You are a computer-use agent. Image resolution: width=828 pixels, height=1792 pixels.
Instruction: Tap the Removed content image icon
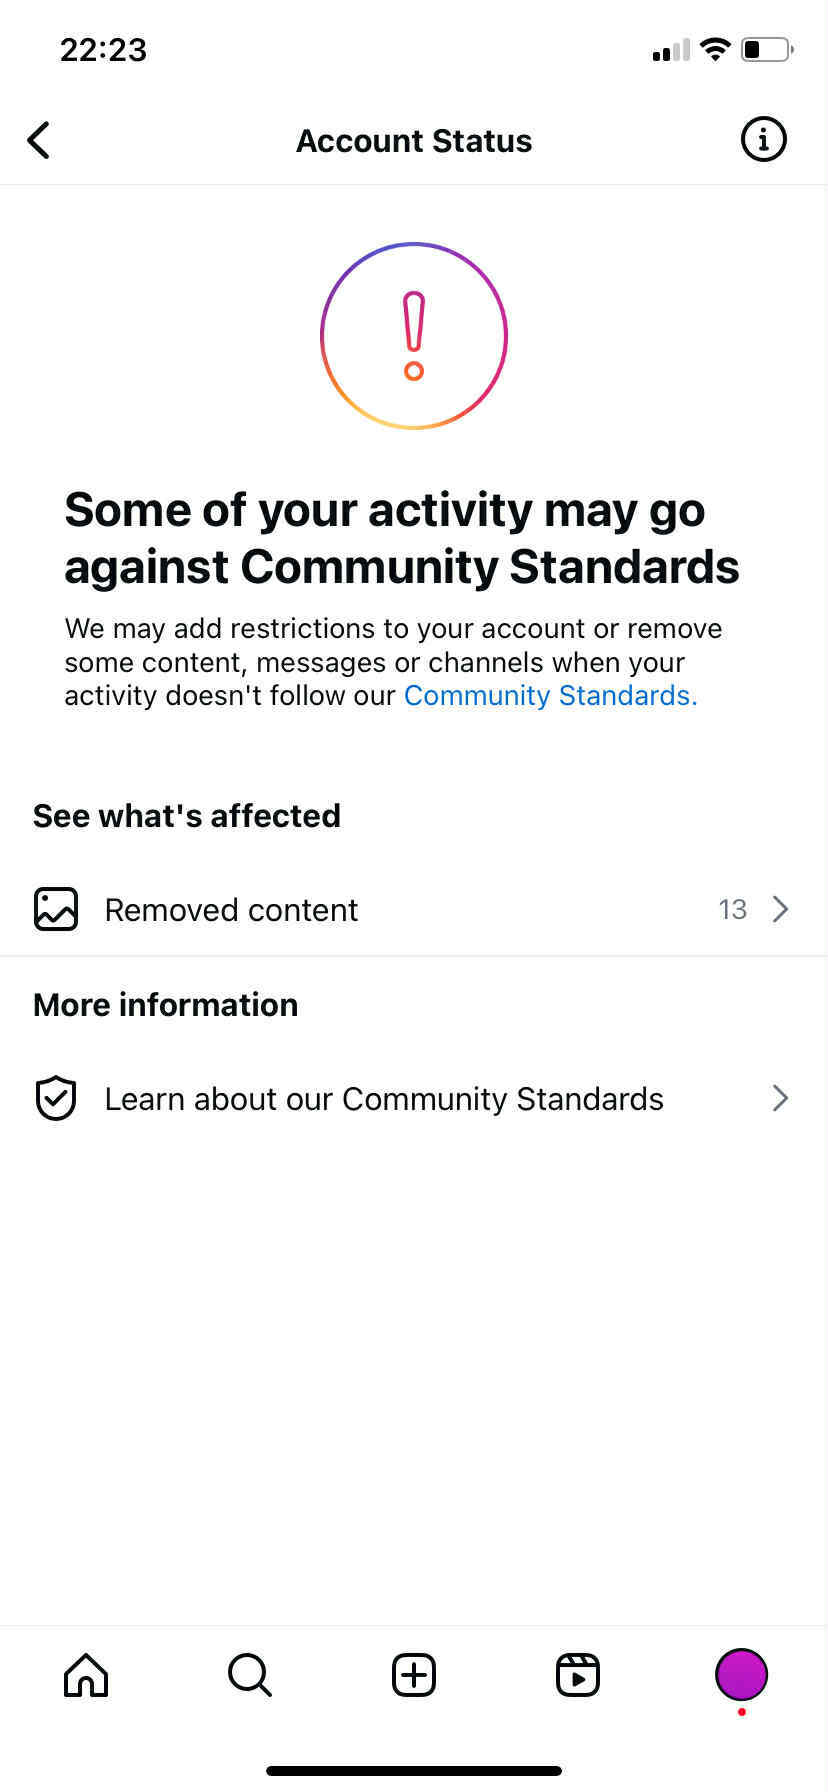tap(56, 909)
